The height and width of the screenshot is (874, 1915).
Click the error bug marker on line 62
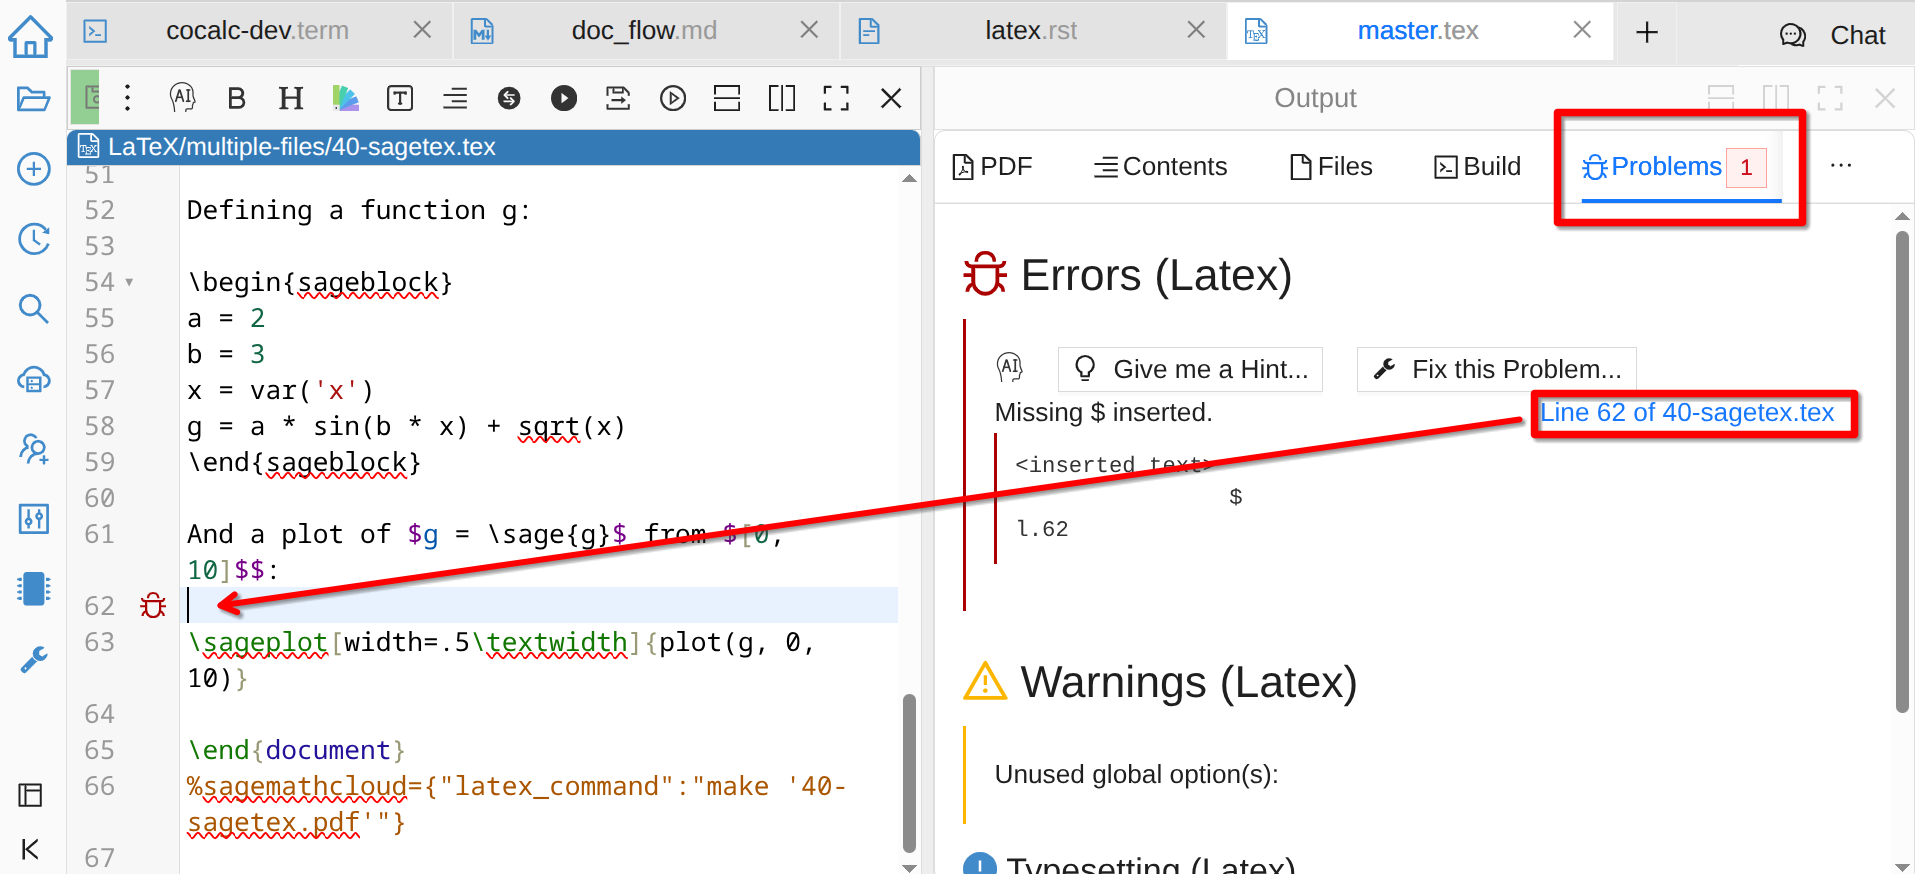tap(153, 606)
